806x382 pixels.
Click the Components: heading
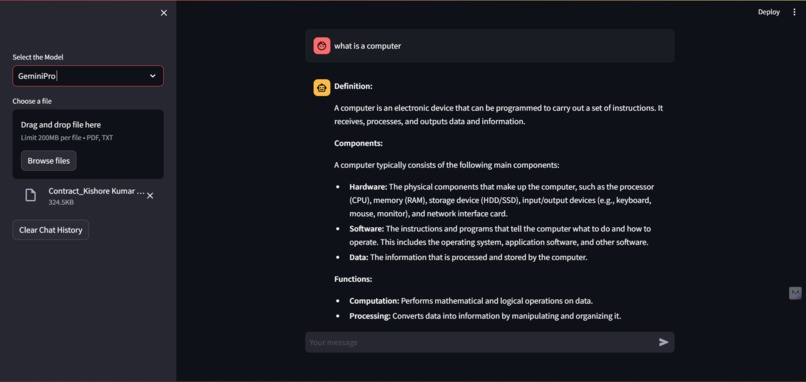coord(358,143)
